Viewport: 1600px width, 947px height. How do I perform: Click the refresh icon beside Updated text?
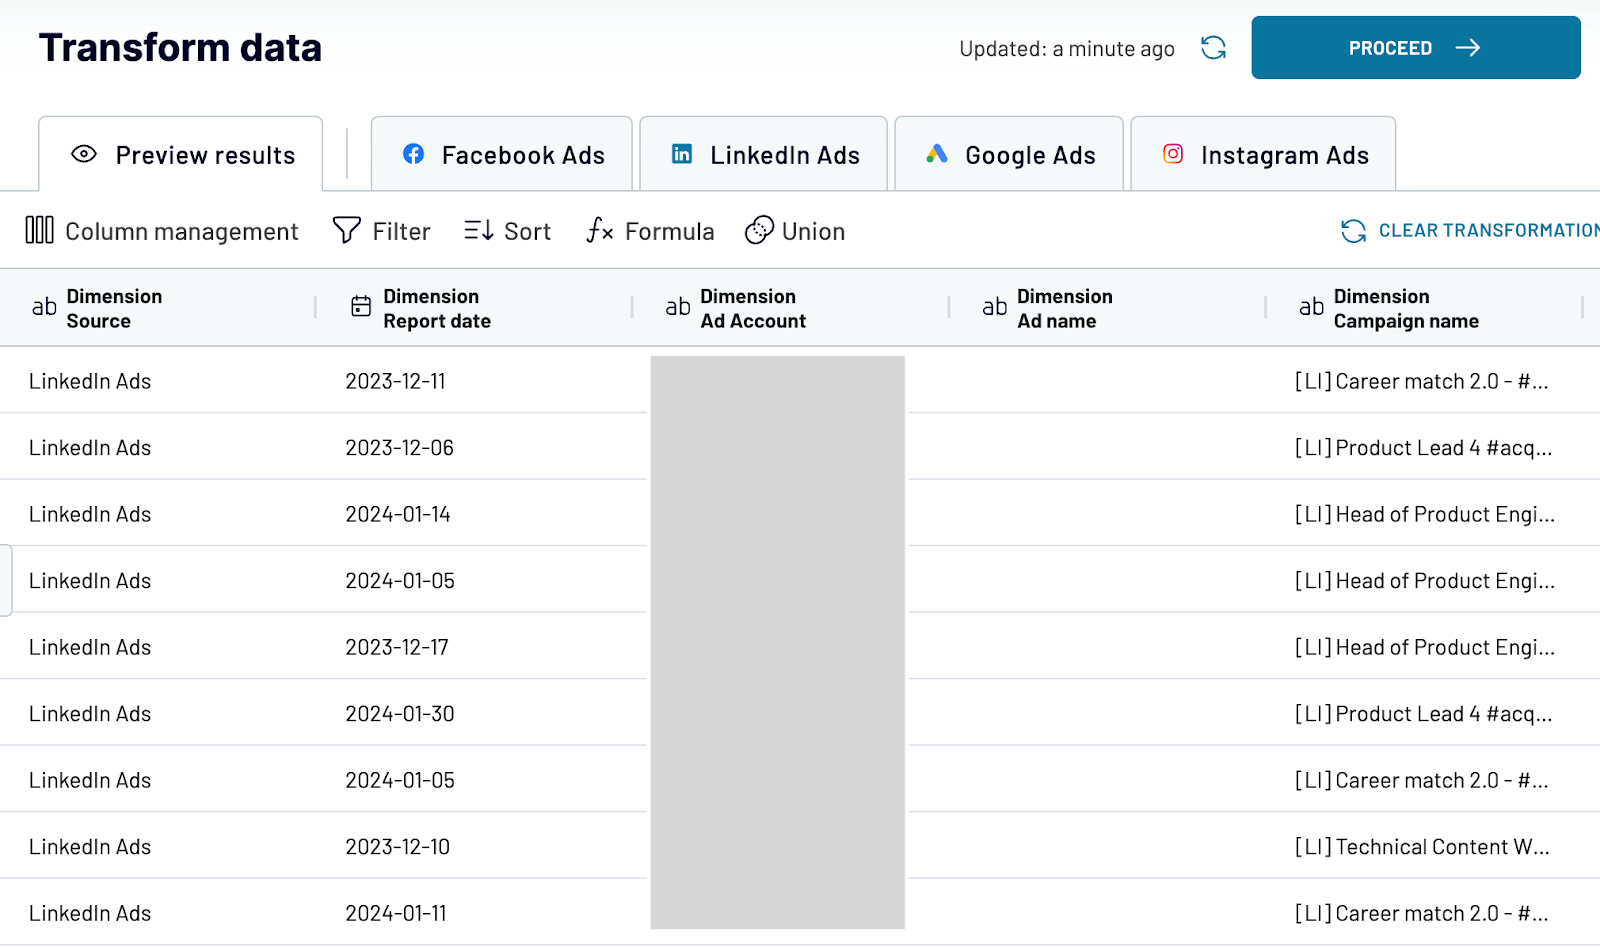tap(1213, 48)
